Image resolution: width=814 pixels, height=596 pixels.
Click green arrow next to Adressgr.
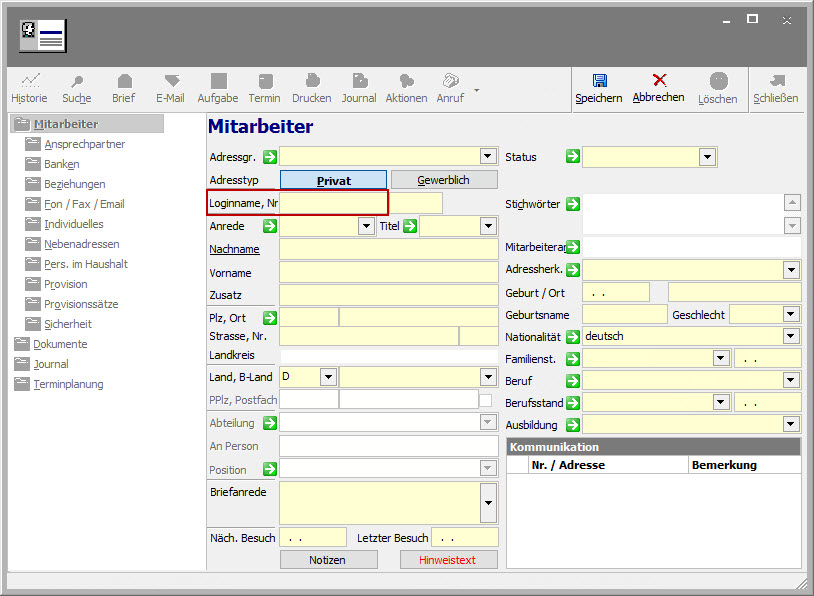pos(269,157)
